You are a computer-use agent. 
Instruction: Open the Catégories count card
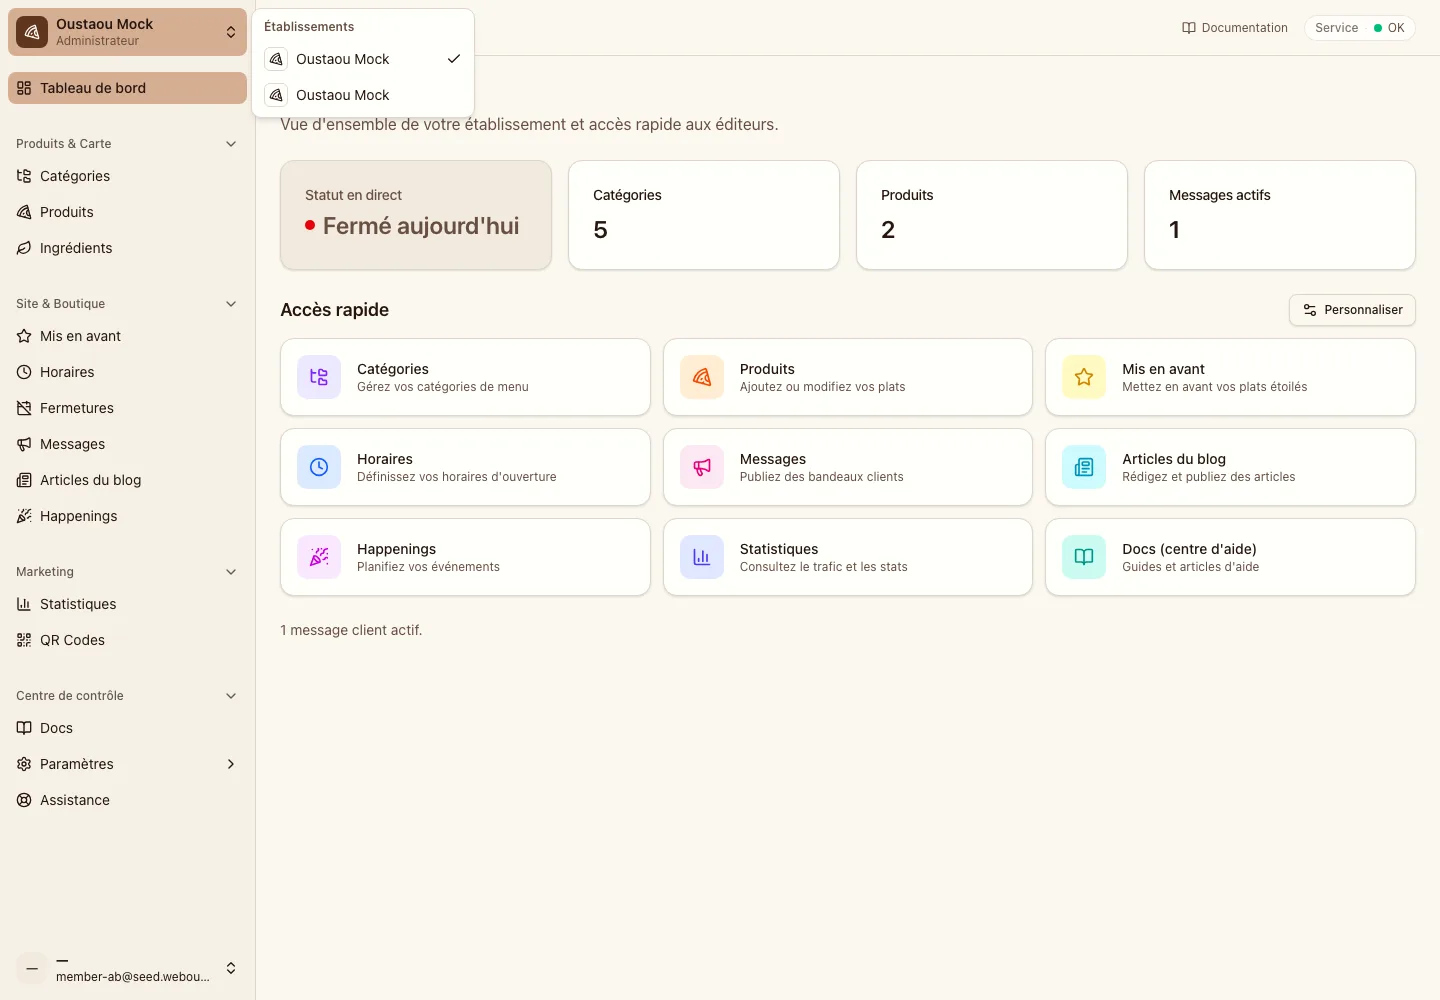click(704, 215)
